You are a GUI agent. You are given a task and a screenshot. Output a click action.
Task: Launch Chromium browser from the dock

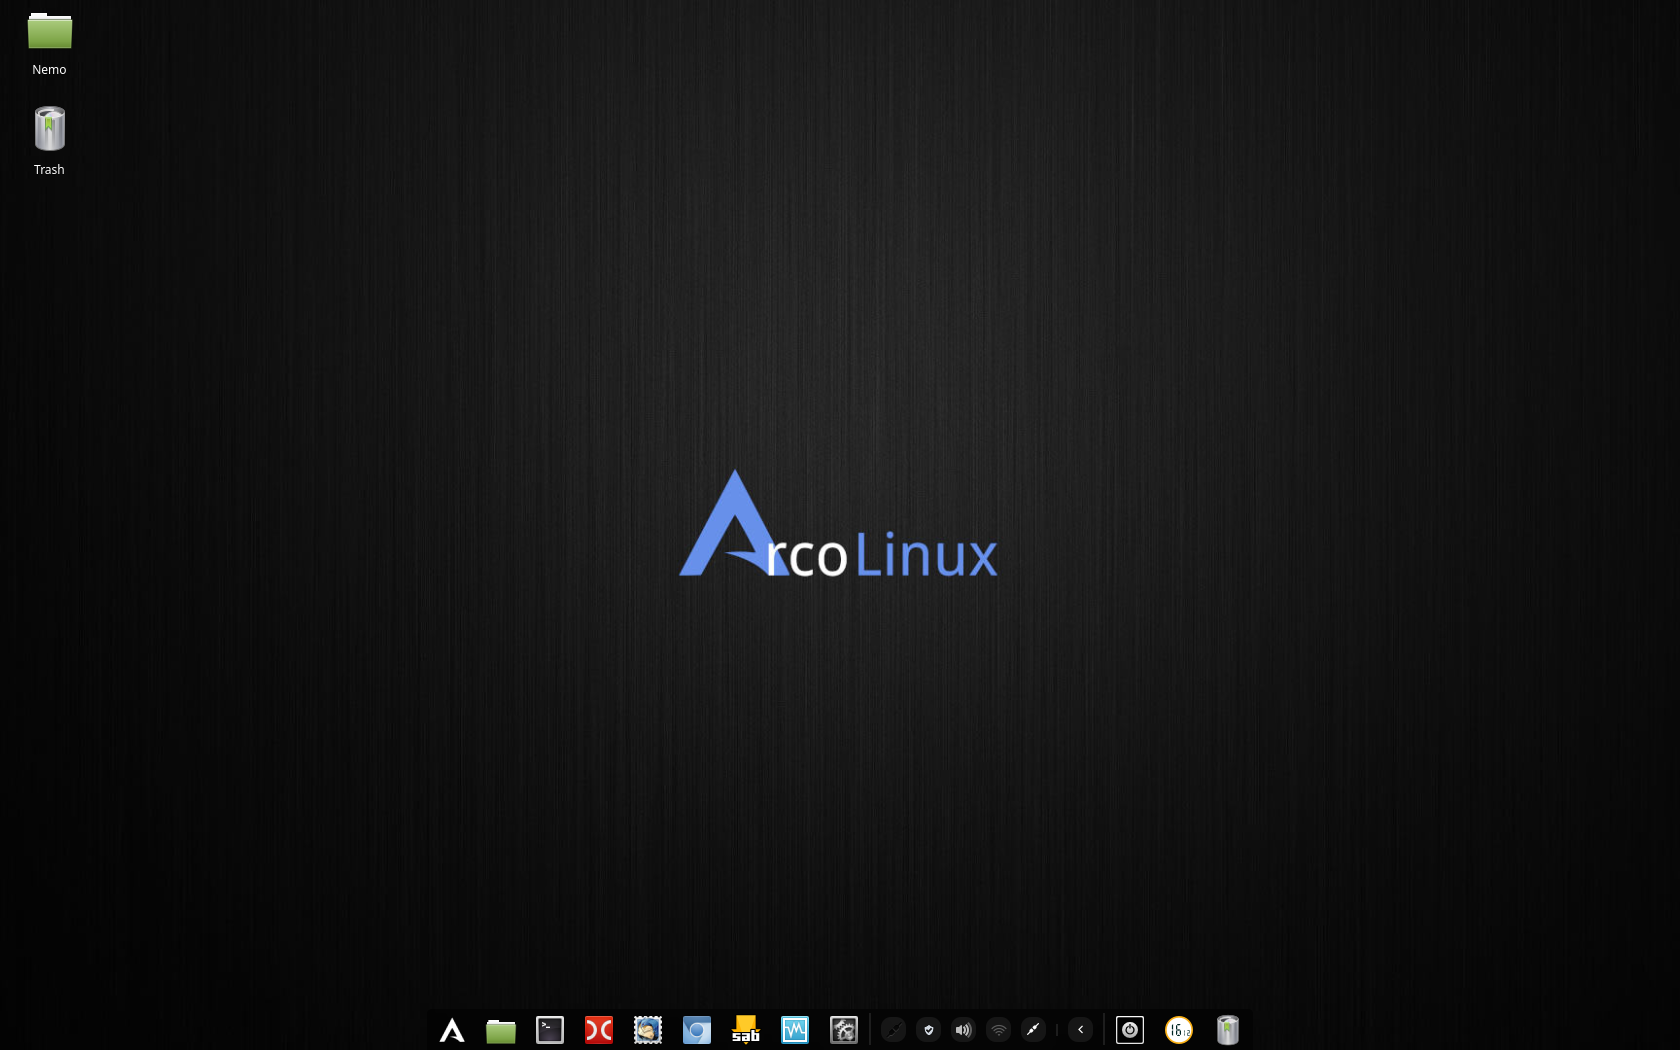697,1030
